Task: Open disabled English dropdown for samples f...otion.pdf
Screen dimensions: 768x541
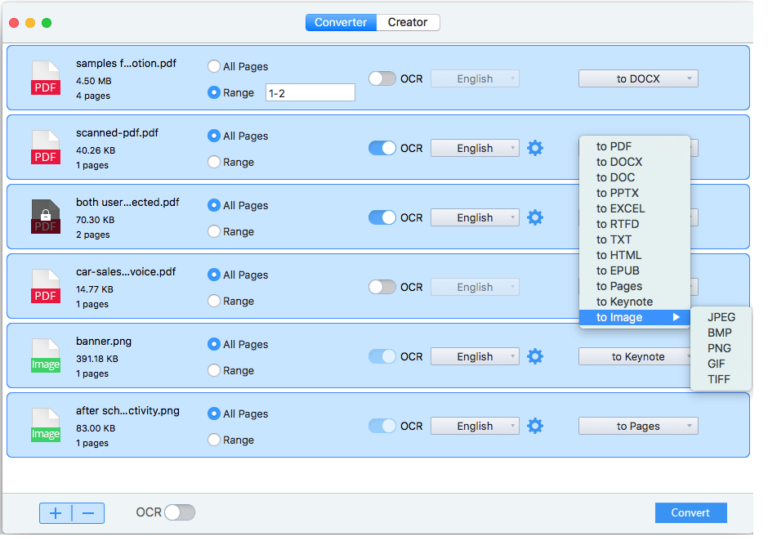Action: (475, 78)
